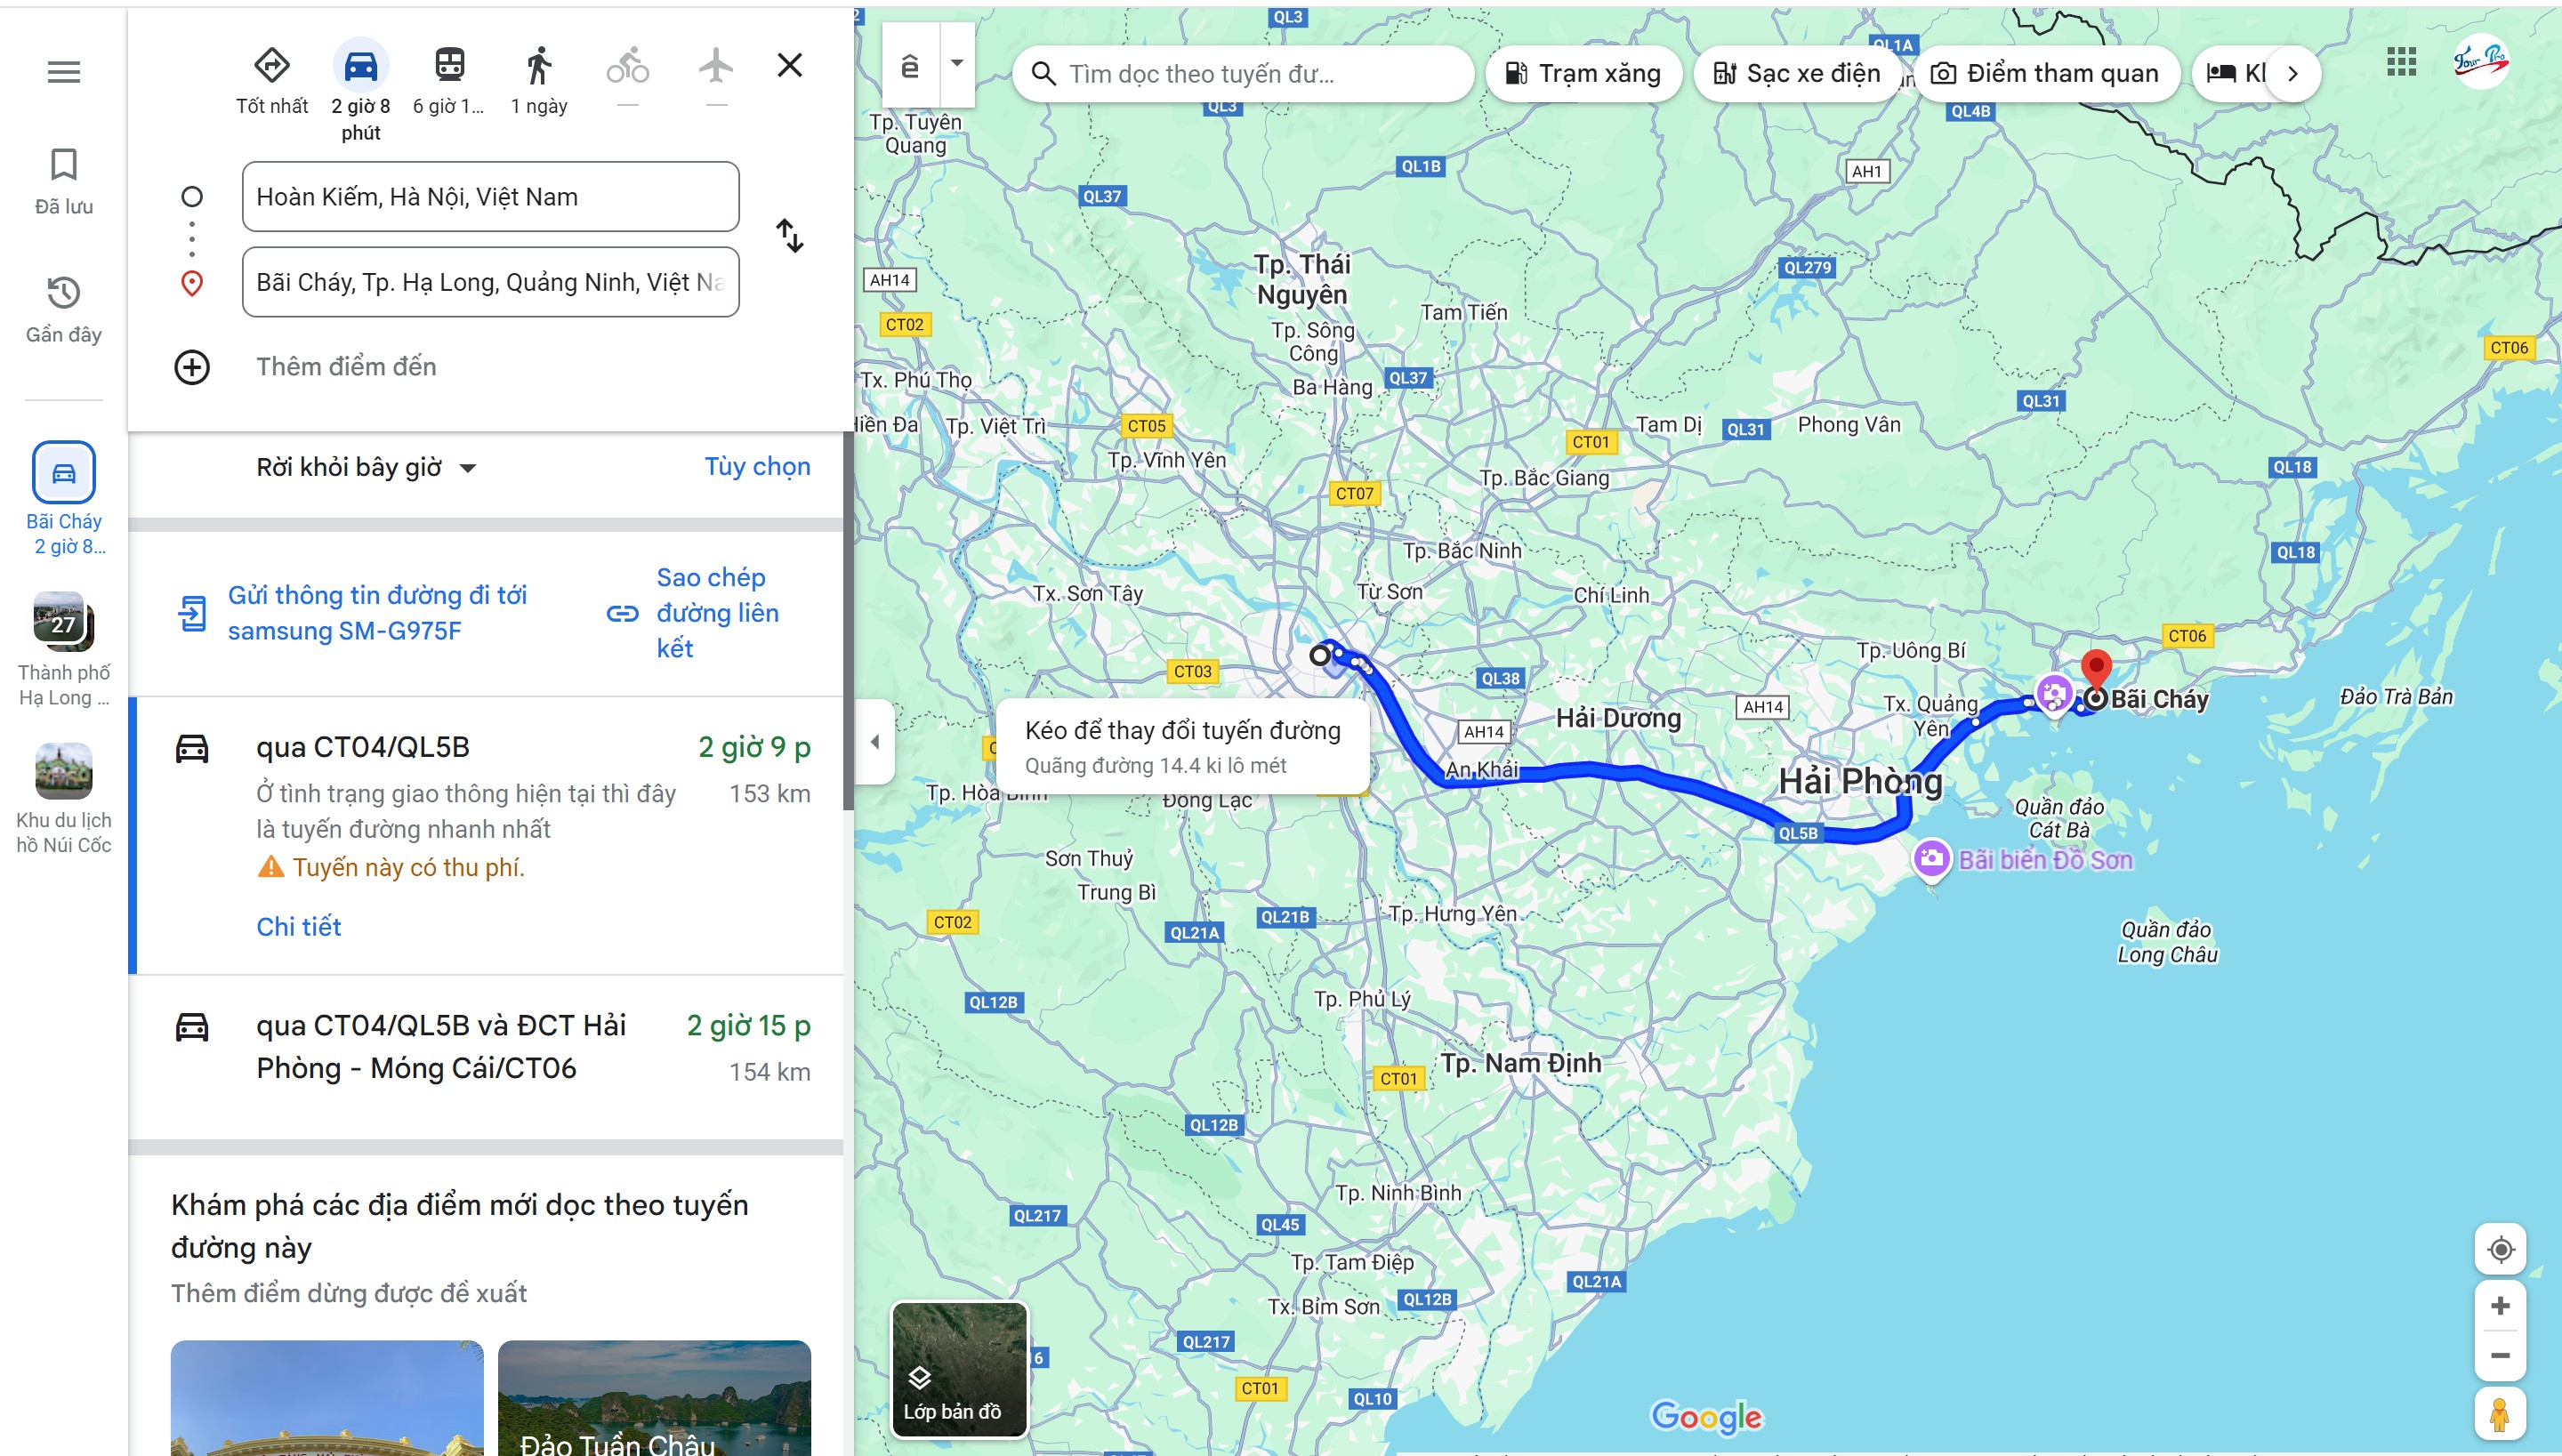
Task: Click the add destination plus icon
Action: coord(192,367)
